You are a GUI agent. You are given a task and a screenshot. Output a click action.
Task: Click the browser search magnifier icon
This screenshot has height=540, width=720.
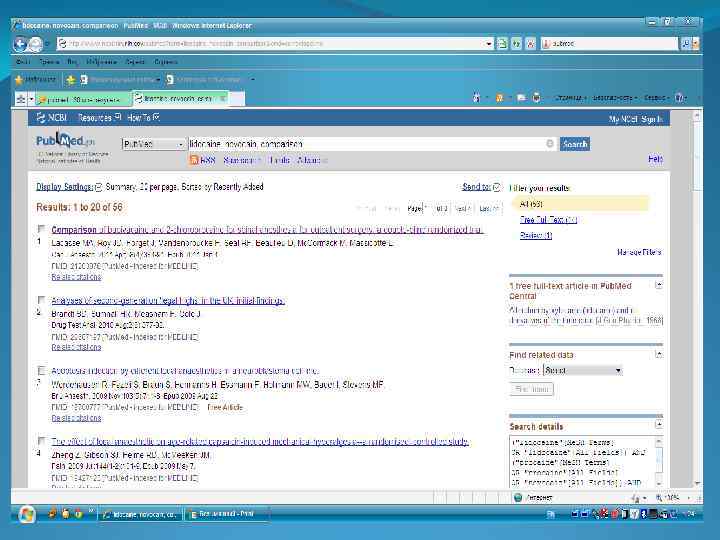pyautogui.click(x=686, y=44)
